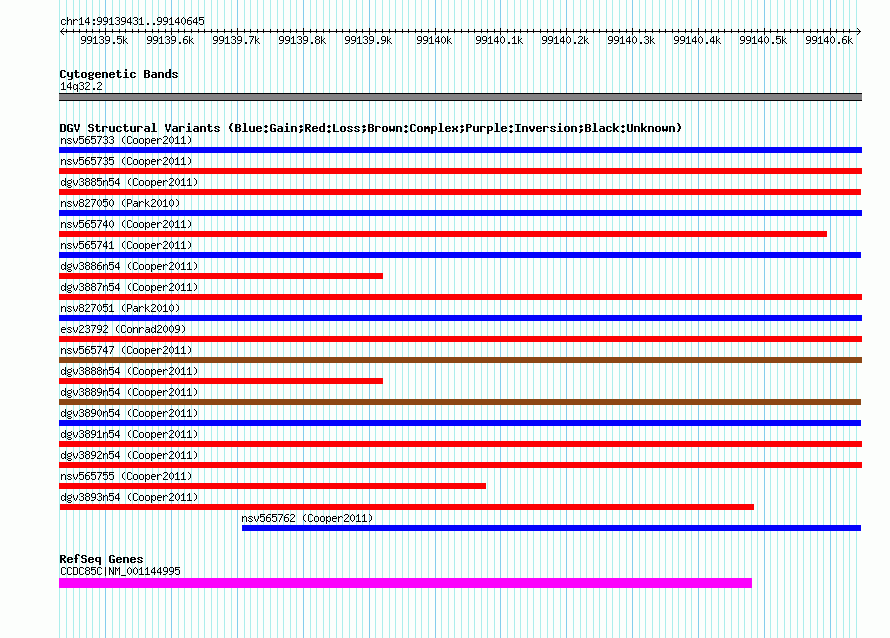Click the red bar under dgv3892n54

click(x=460, y=465)
